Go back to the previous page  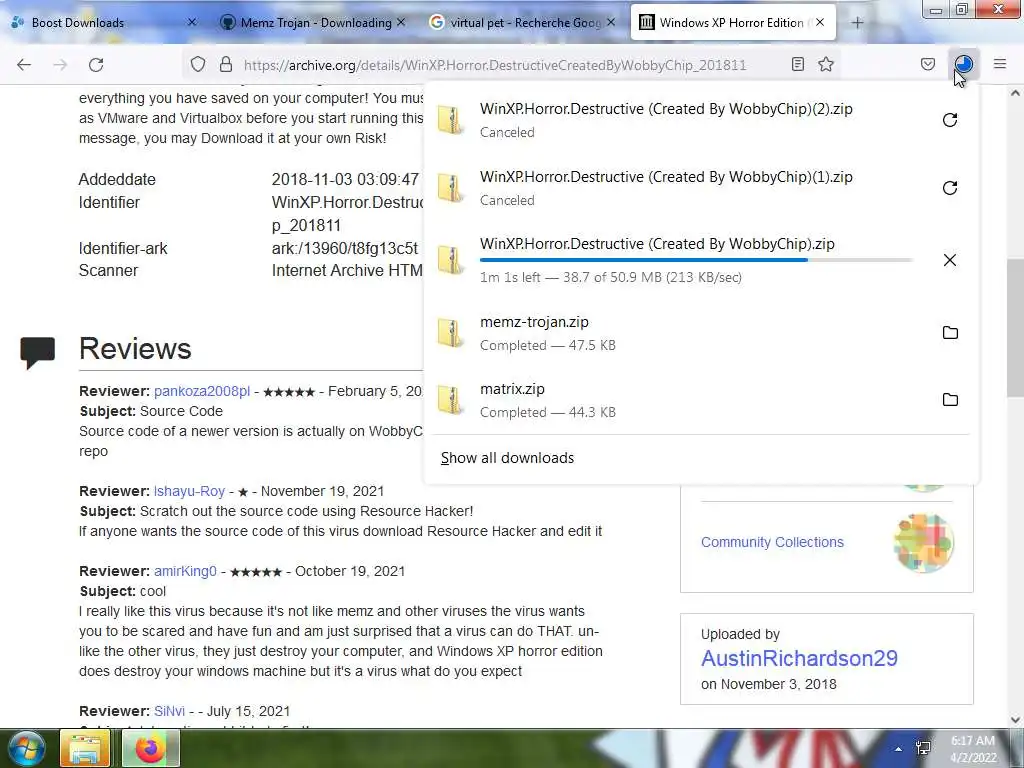[x=24, y=65]
